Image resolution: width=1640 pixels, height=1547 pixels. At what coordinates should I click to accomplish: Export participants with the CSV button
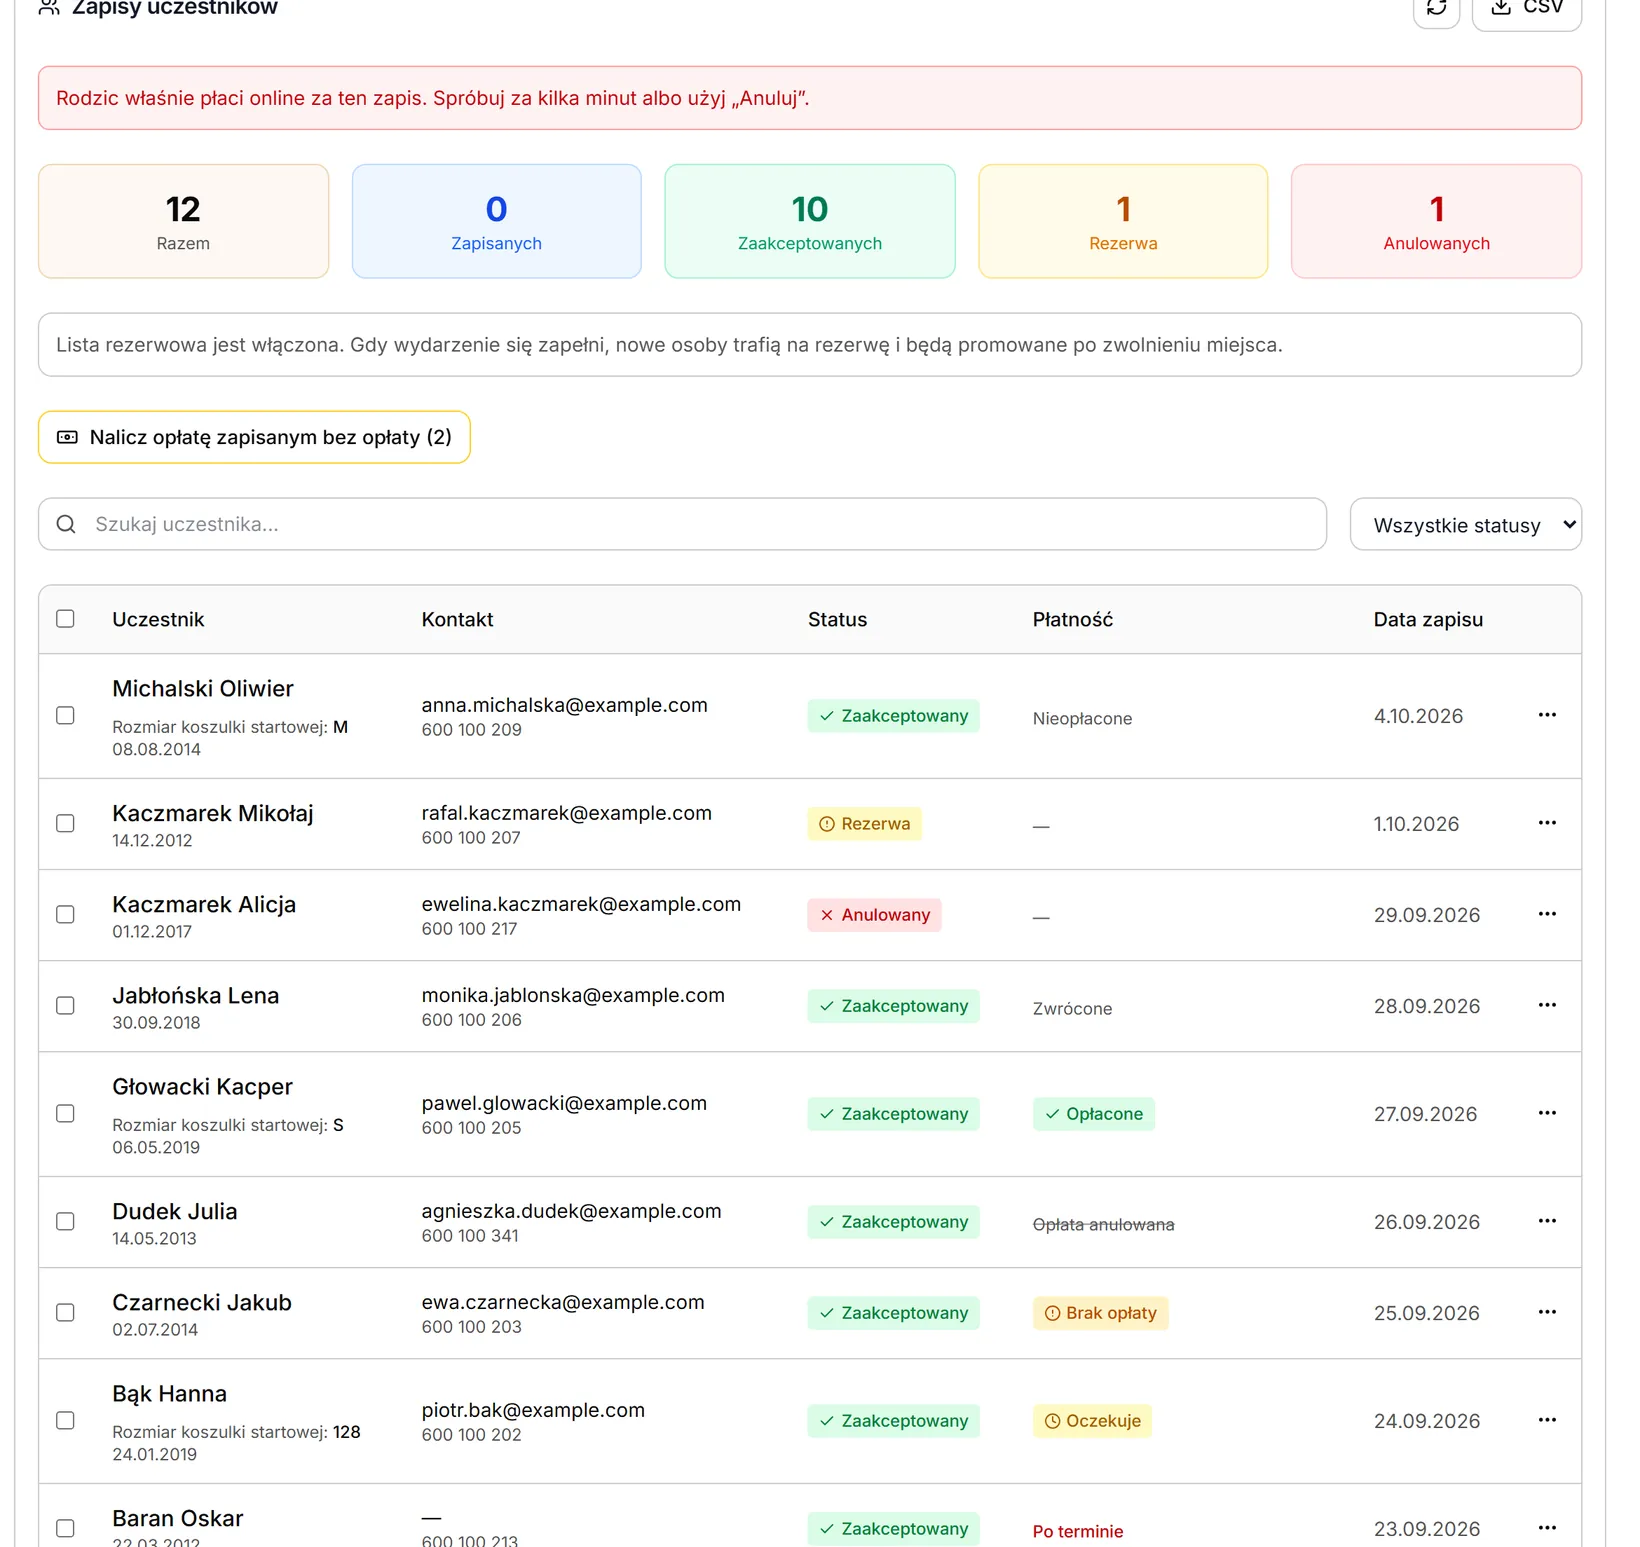(1527, 9)
